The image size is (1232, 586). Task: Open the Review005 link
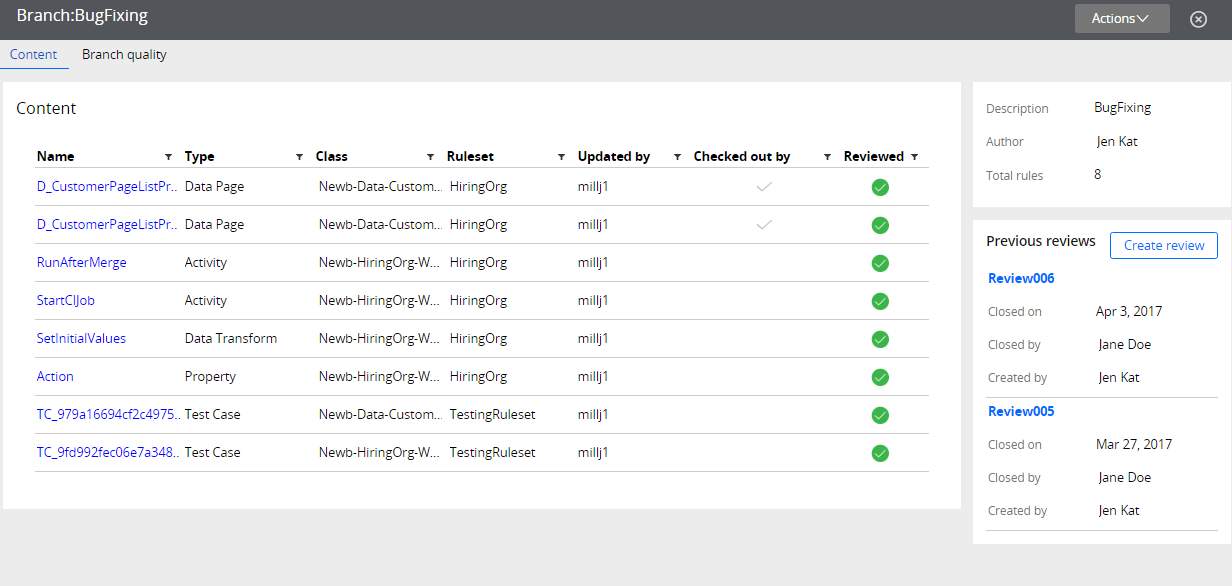(x=1021, y=411)
